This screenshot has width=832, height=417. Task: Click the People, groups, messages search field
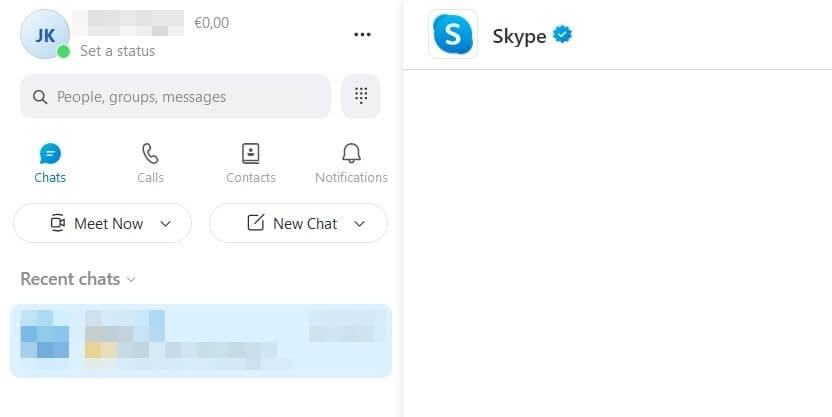tap(175, 97)
